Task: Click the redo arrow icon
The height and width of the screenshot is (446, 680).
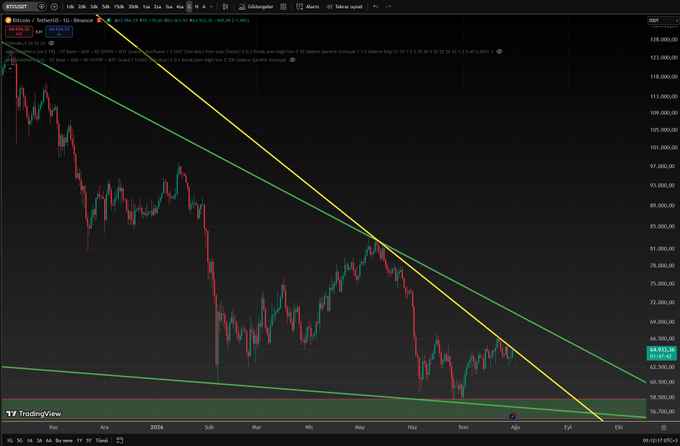Action: (x=389, y=7)
